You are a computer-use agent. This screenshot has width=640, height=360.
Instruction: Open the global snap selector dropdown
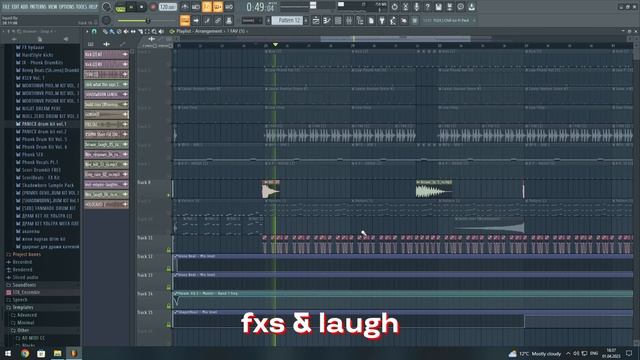[252, 20]
